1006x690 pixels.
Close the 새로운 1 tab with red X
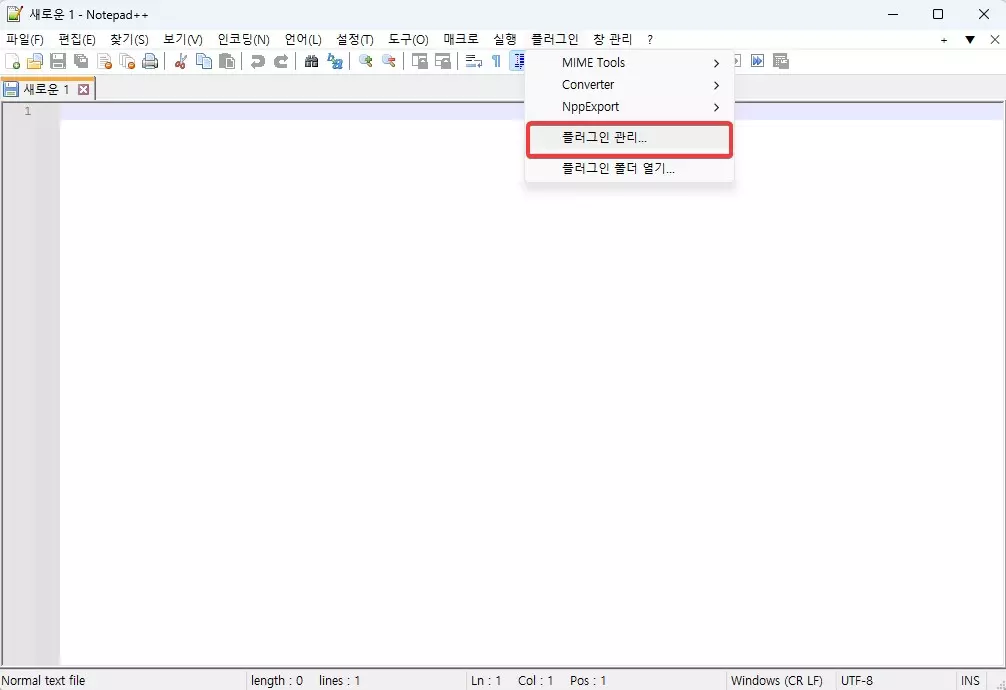coord(83,89)
